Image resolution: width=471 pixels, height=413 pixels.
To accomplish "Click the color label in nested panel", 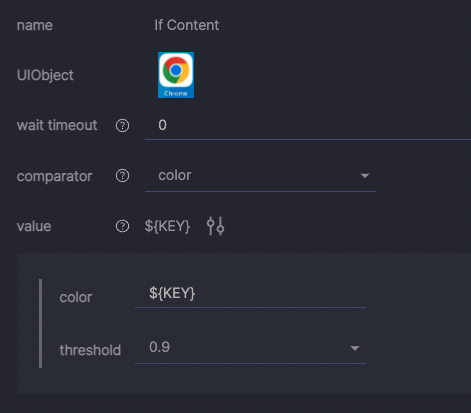I will (76, 297).
